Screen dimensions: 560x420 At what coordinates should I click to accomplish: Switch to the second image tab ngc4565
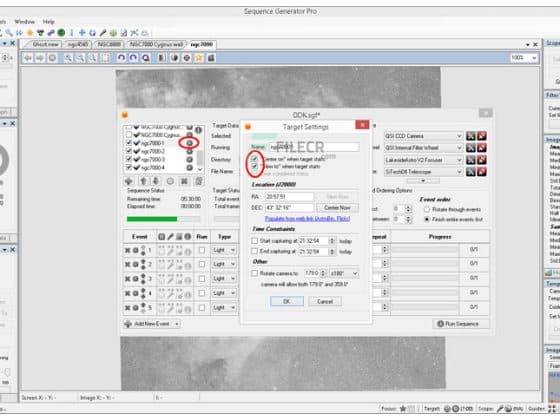pos(78,45)
